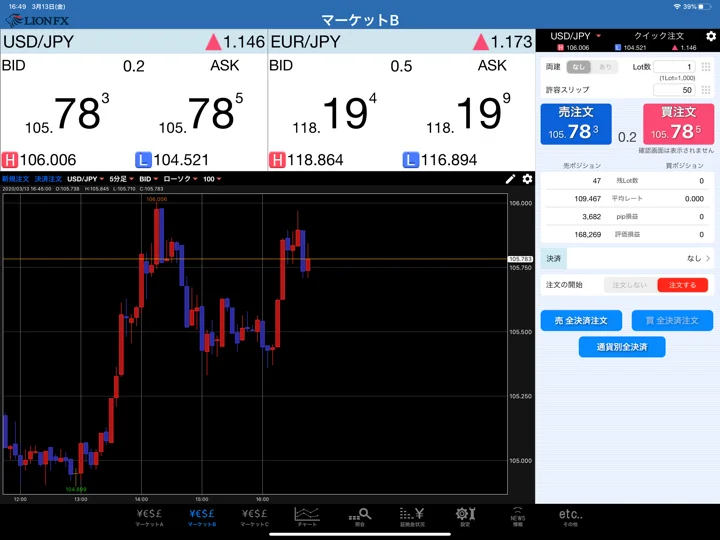Screen dimensions: 720x540
Task: Open the 設定 gear-and-wrench settings icon
Action: pos(465,517)
